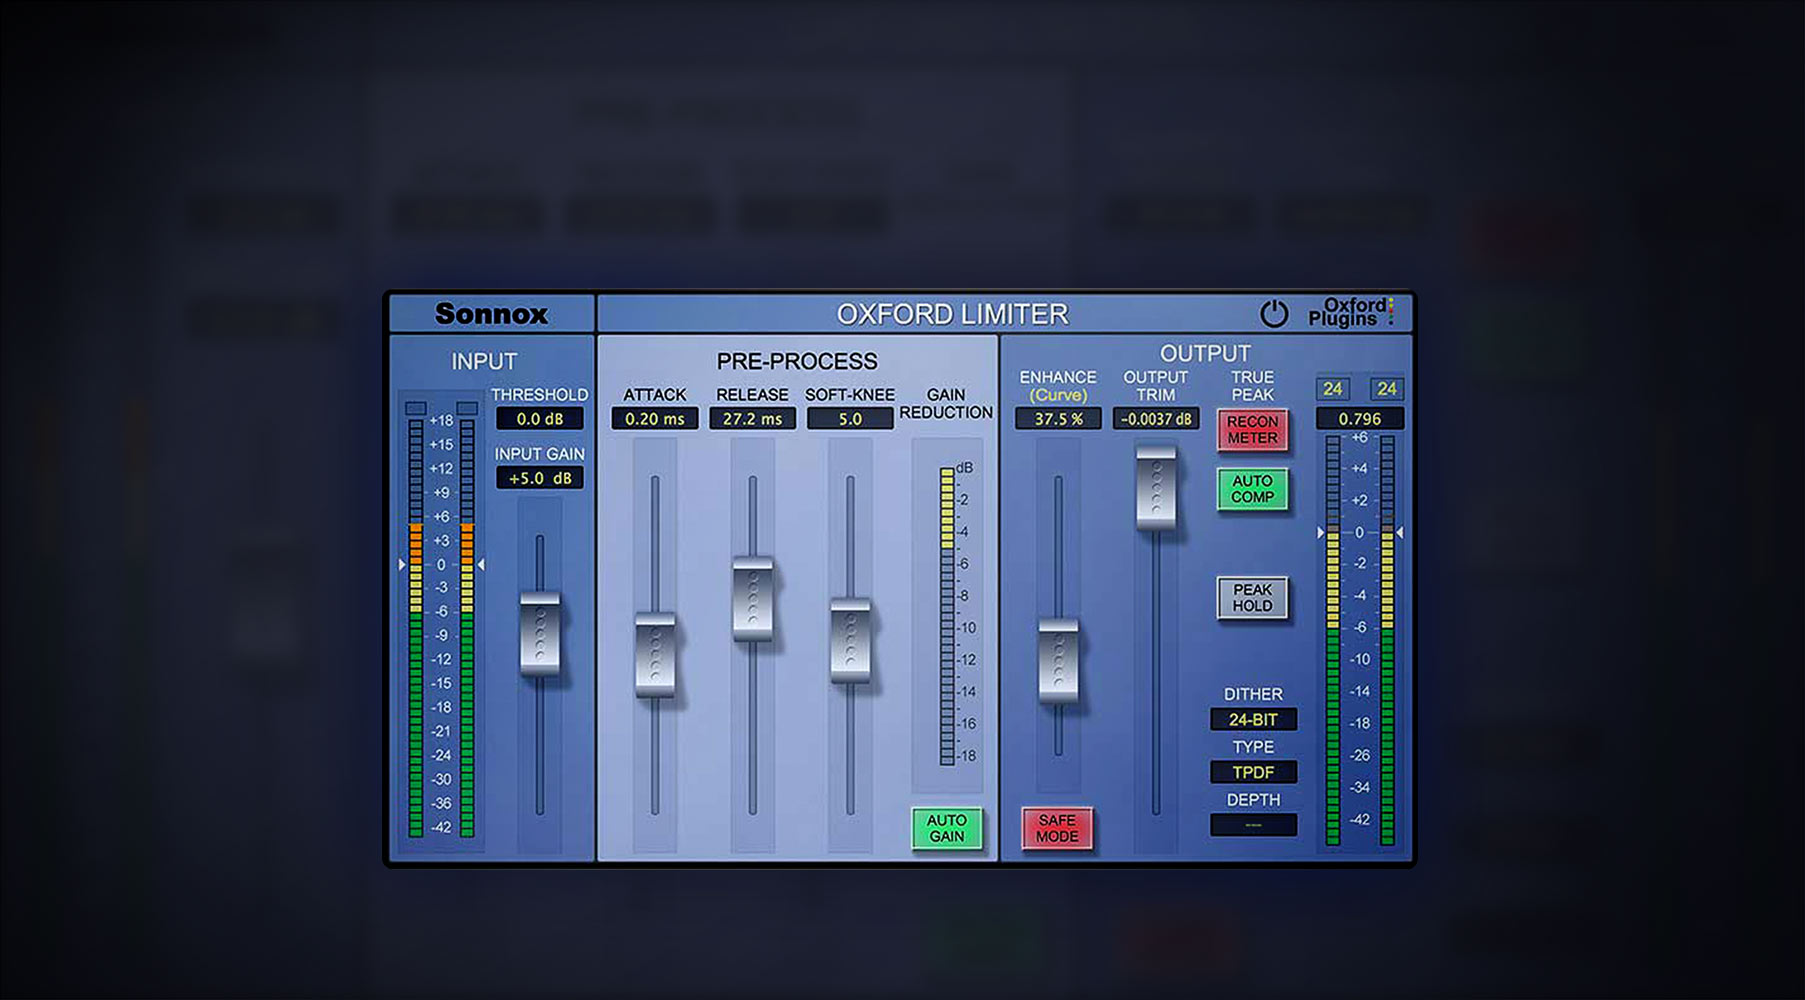
Task: Open the dither DEPTH selector
Action: (x=1253, y=824)
